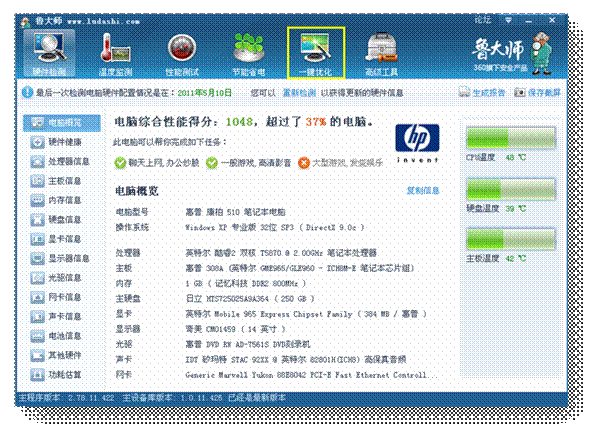This screenshot has height=440, width=603.
Task: Select 其他硬件 in the sidebar
Action: 57,355
